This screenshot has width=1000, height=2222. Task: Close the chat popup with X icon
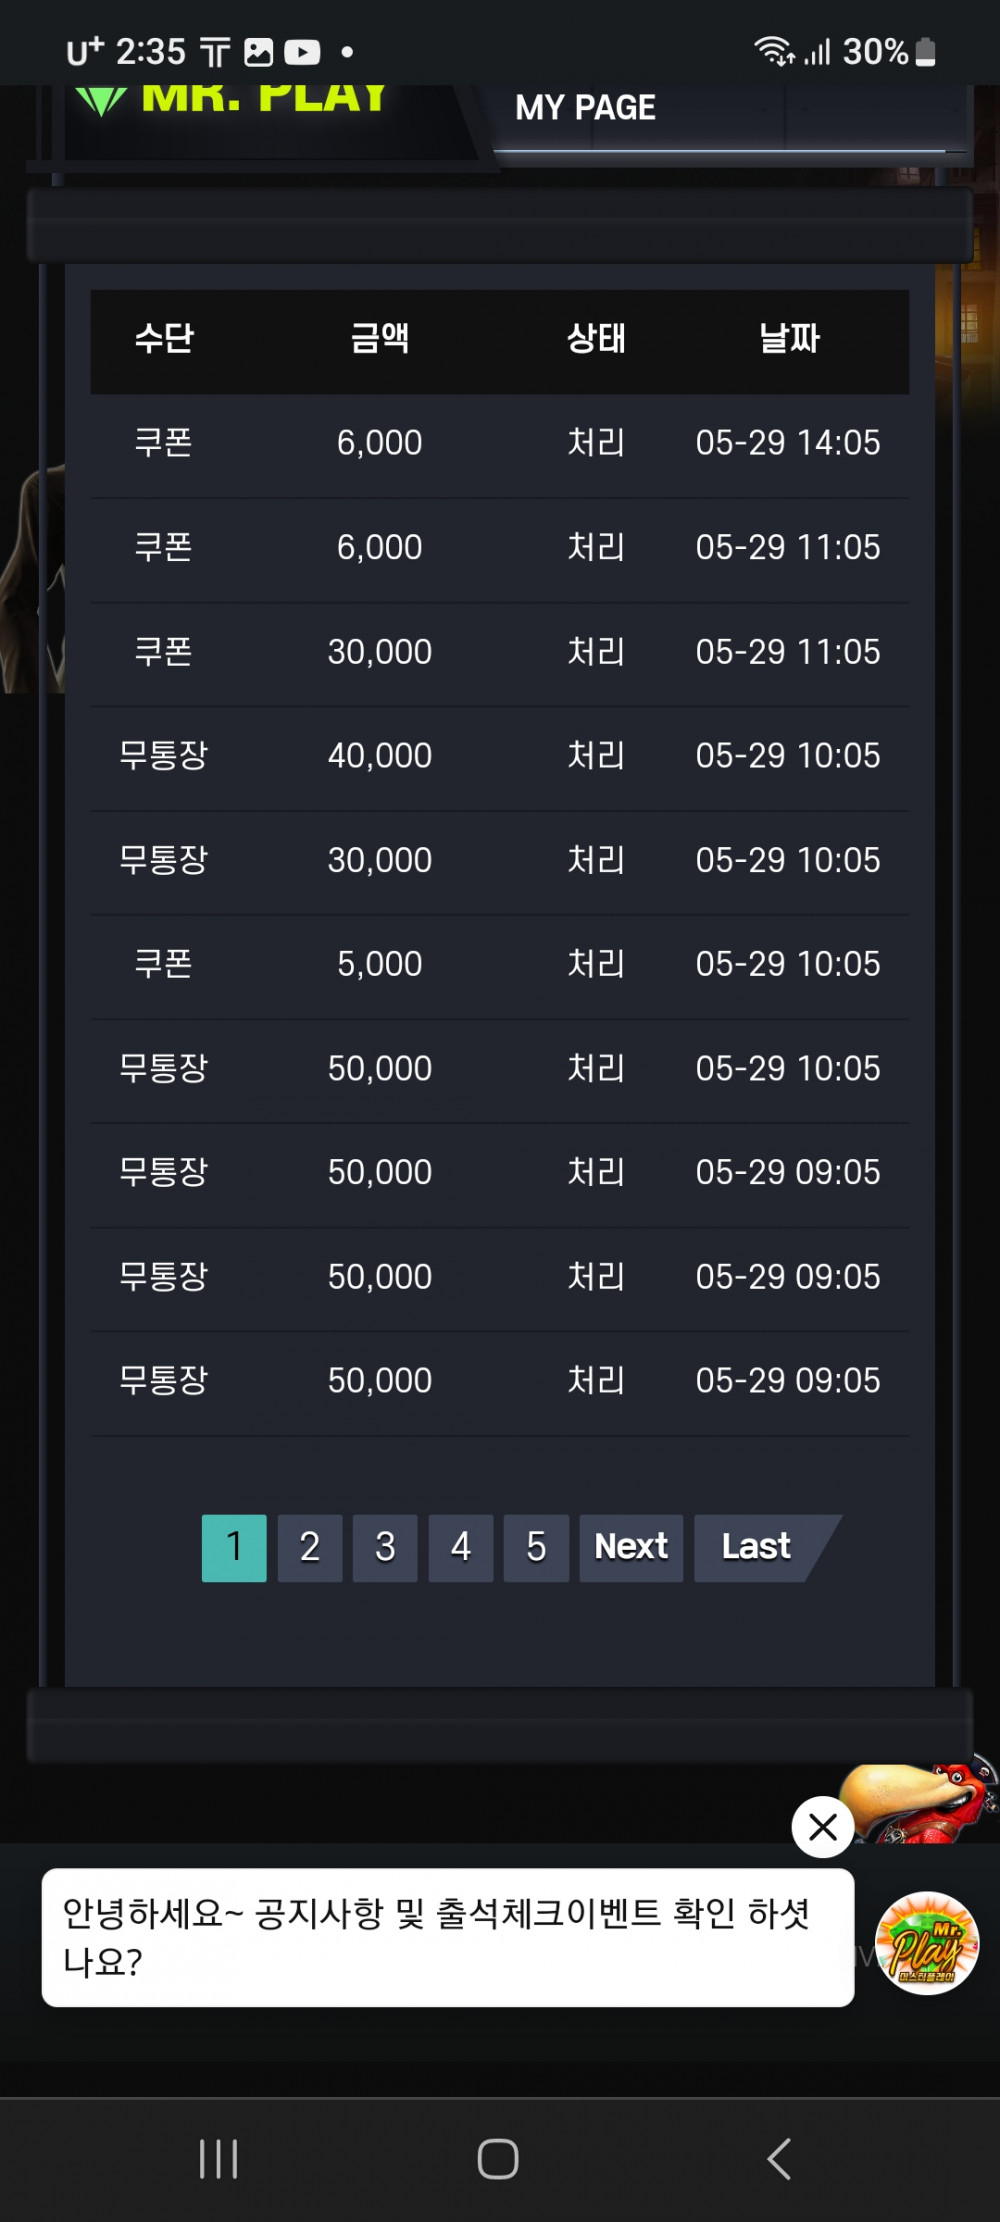(x=822, y=1827)
